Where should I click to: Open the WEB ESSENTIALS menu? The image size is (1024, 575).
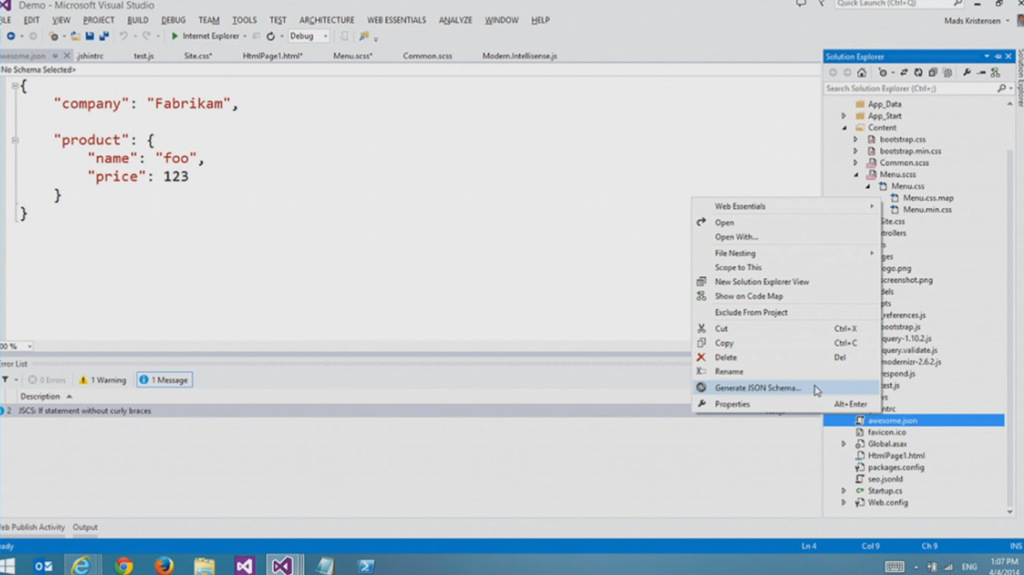click(396, 20)
